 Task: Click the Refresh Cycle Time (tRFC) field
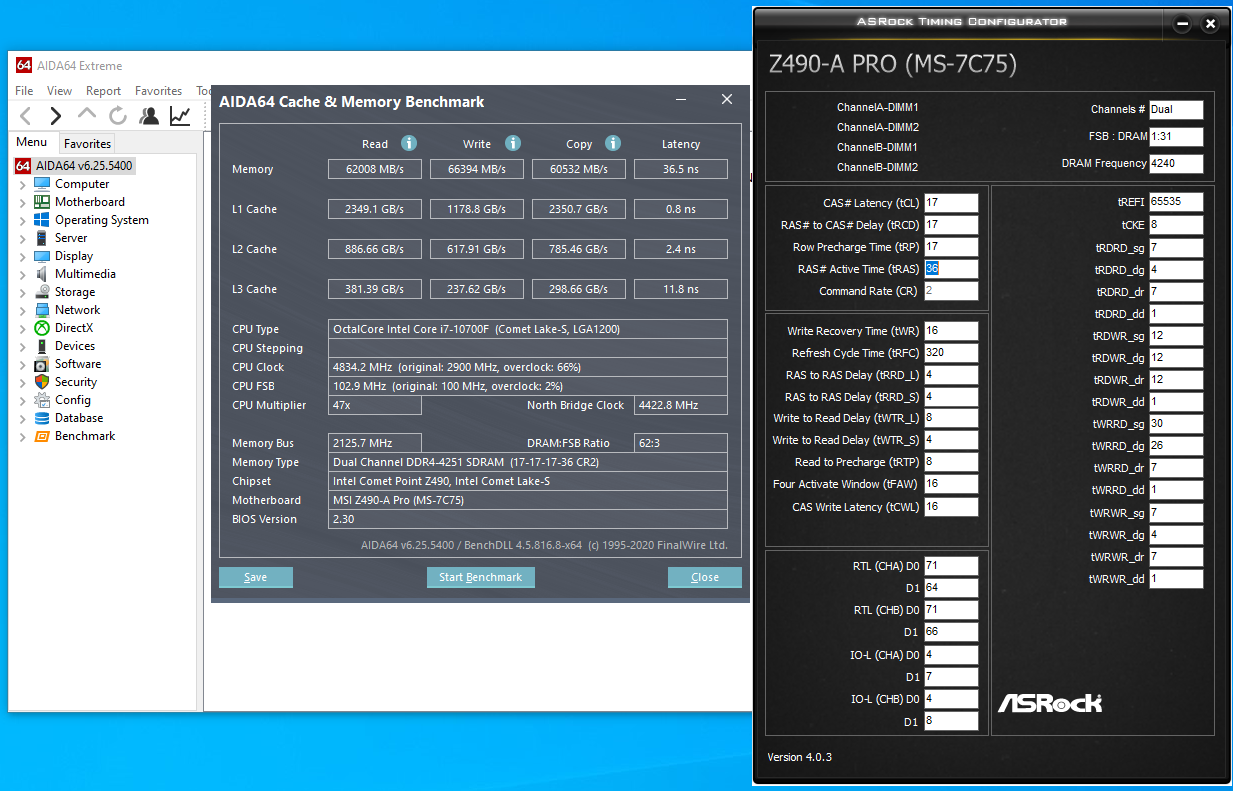(951, 352)
